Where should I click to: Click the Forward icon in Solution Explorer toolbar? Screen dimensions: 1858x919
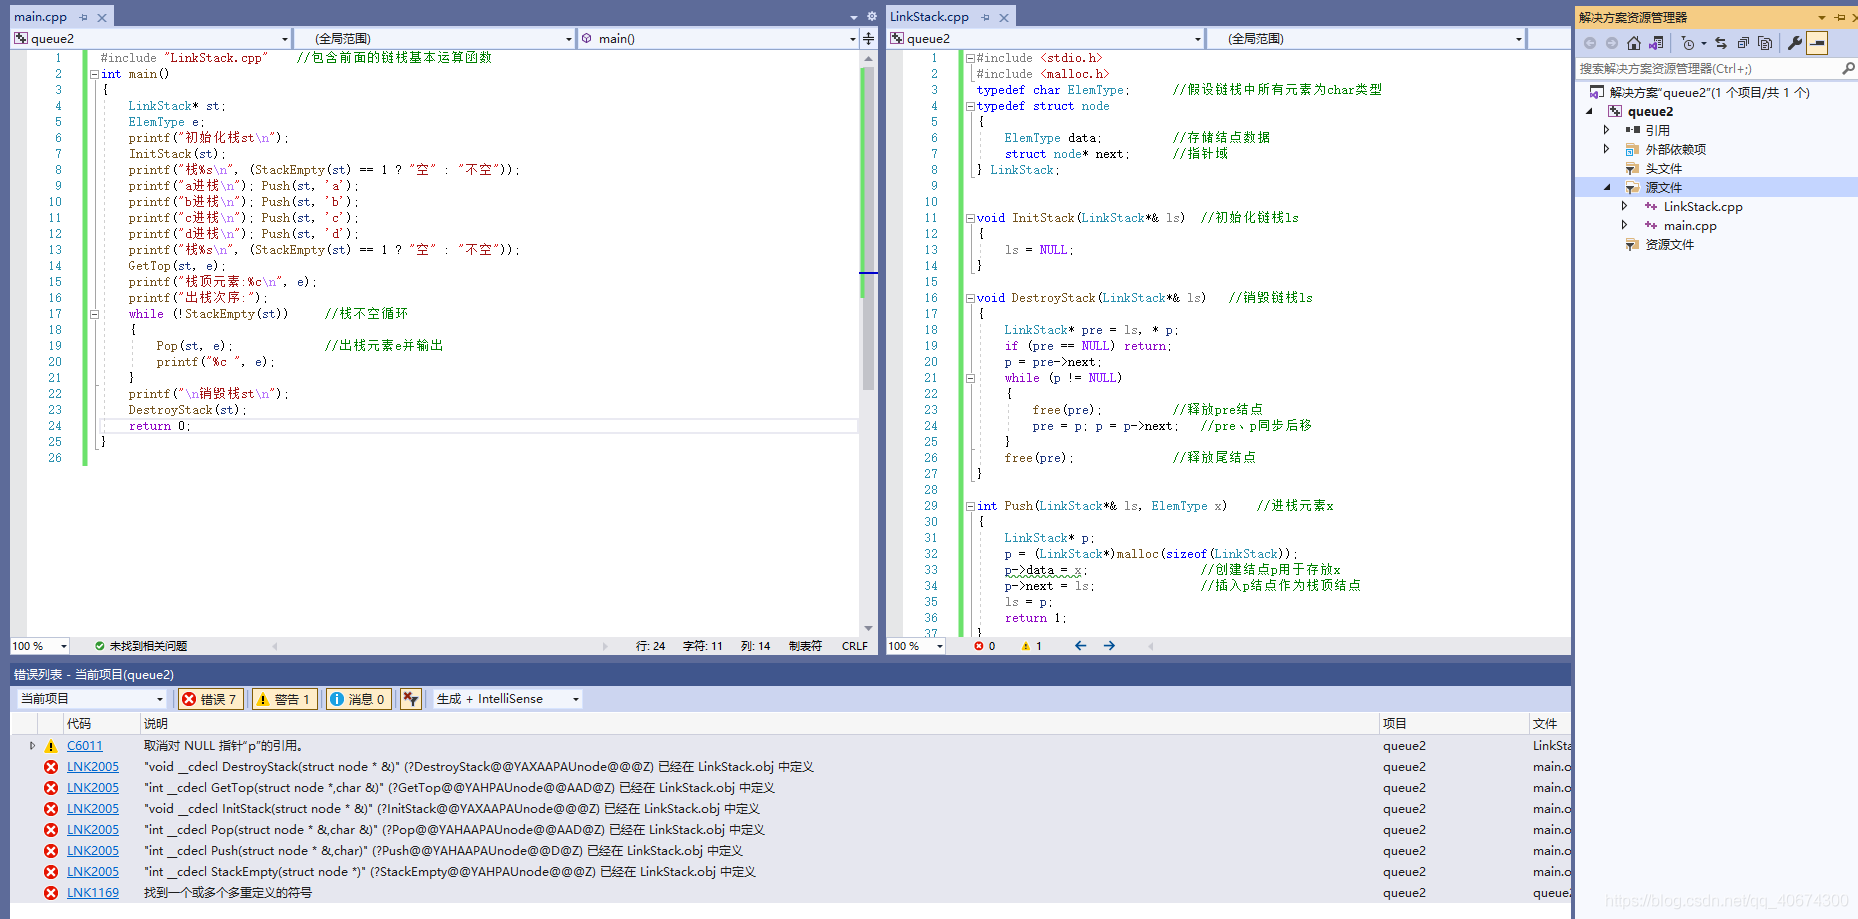pos(1611,43)
